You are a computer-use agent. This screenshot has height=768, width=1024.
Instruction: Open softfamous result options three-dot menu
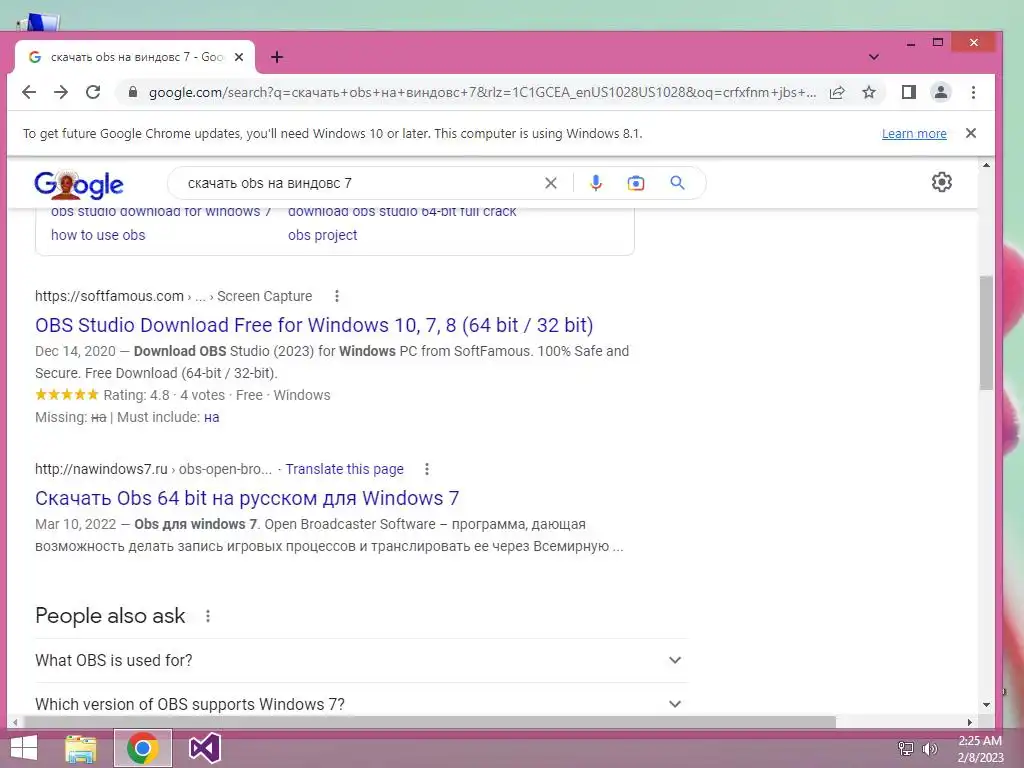(337, 296)
